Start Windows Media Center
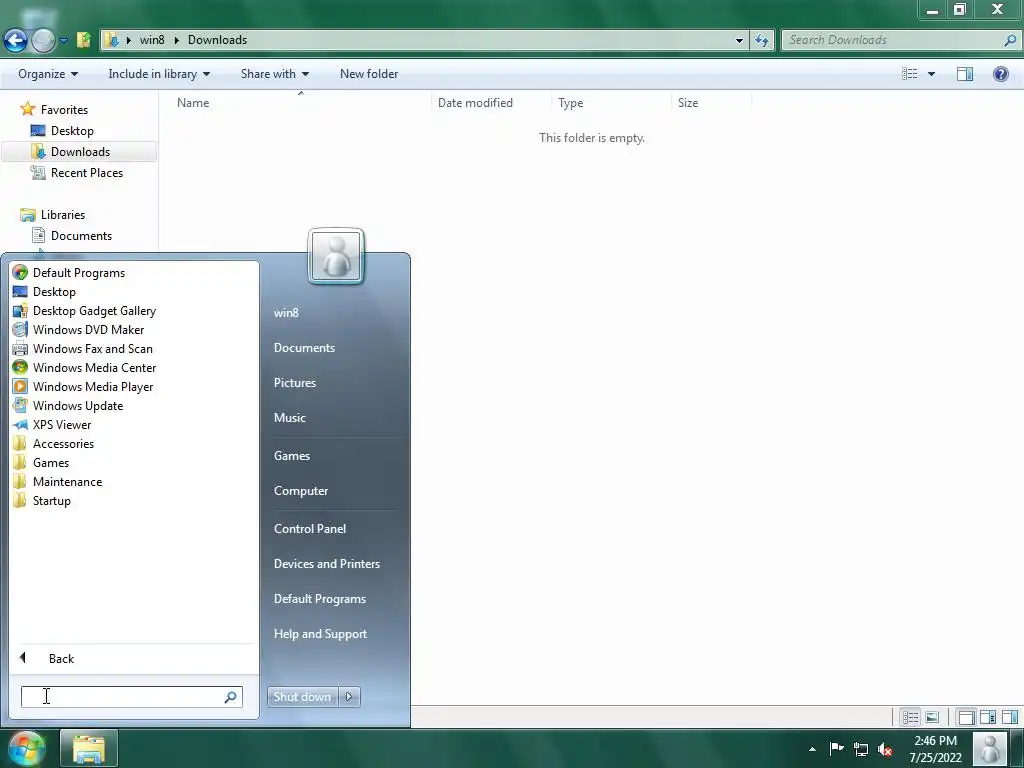Image resolution: width=1024 pixels, height=768 pixels. point(94,368)
